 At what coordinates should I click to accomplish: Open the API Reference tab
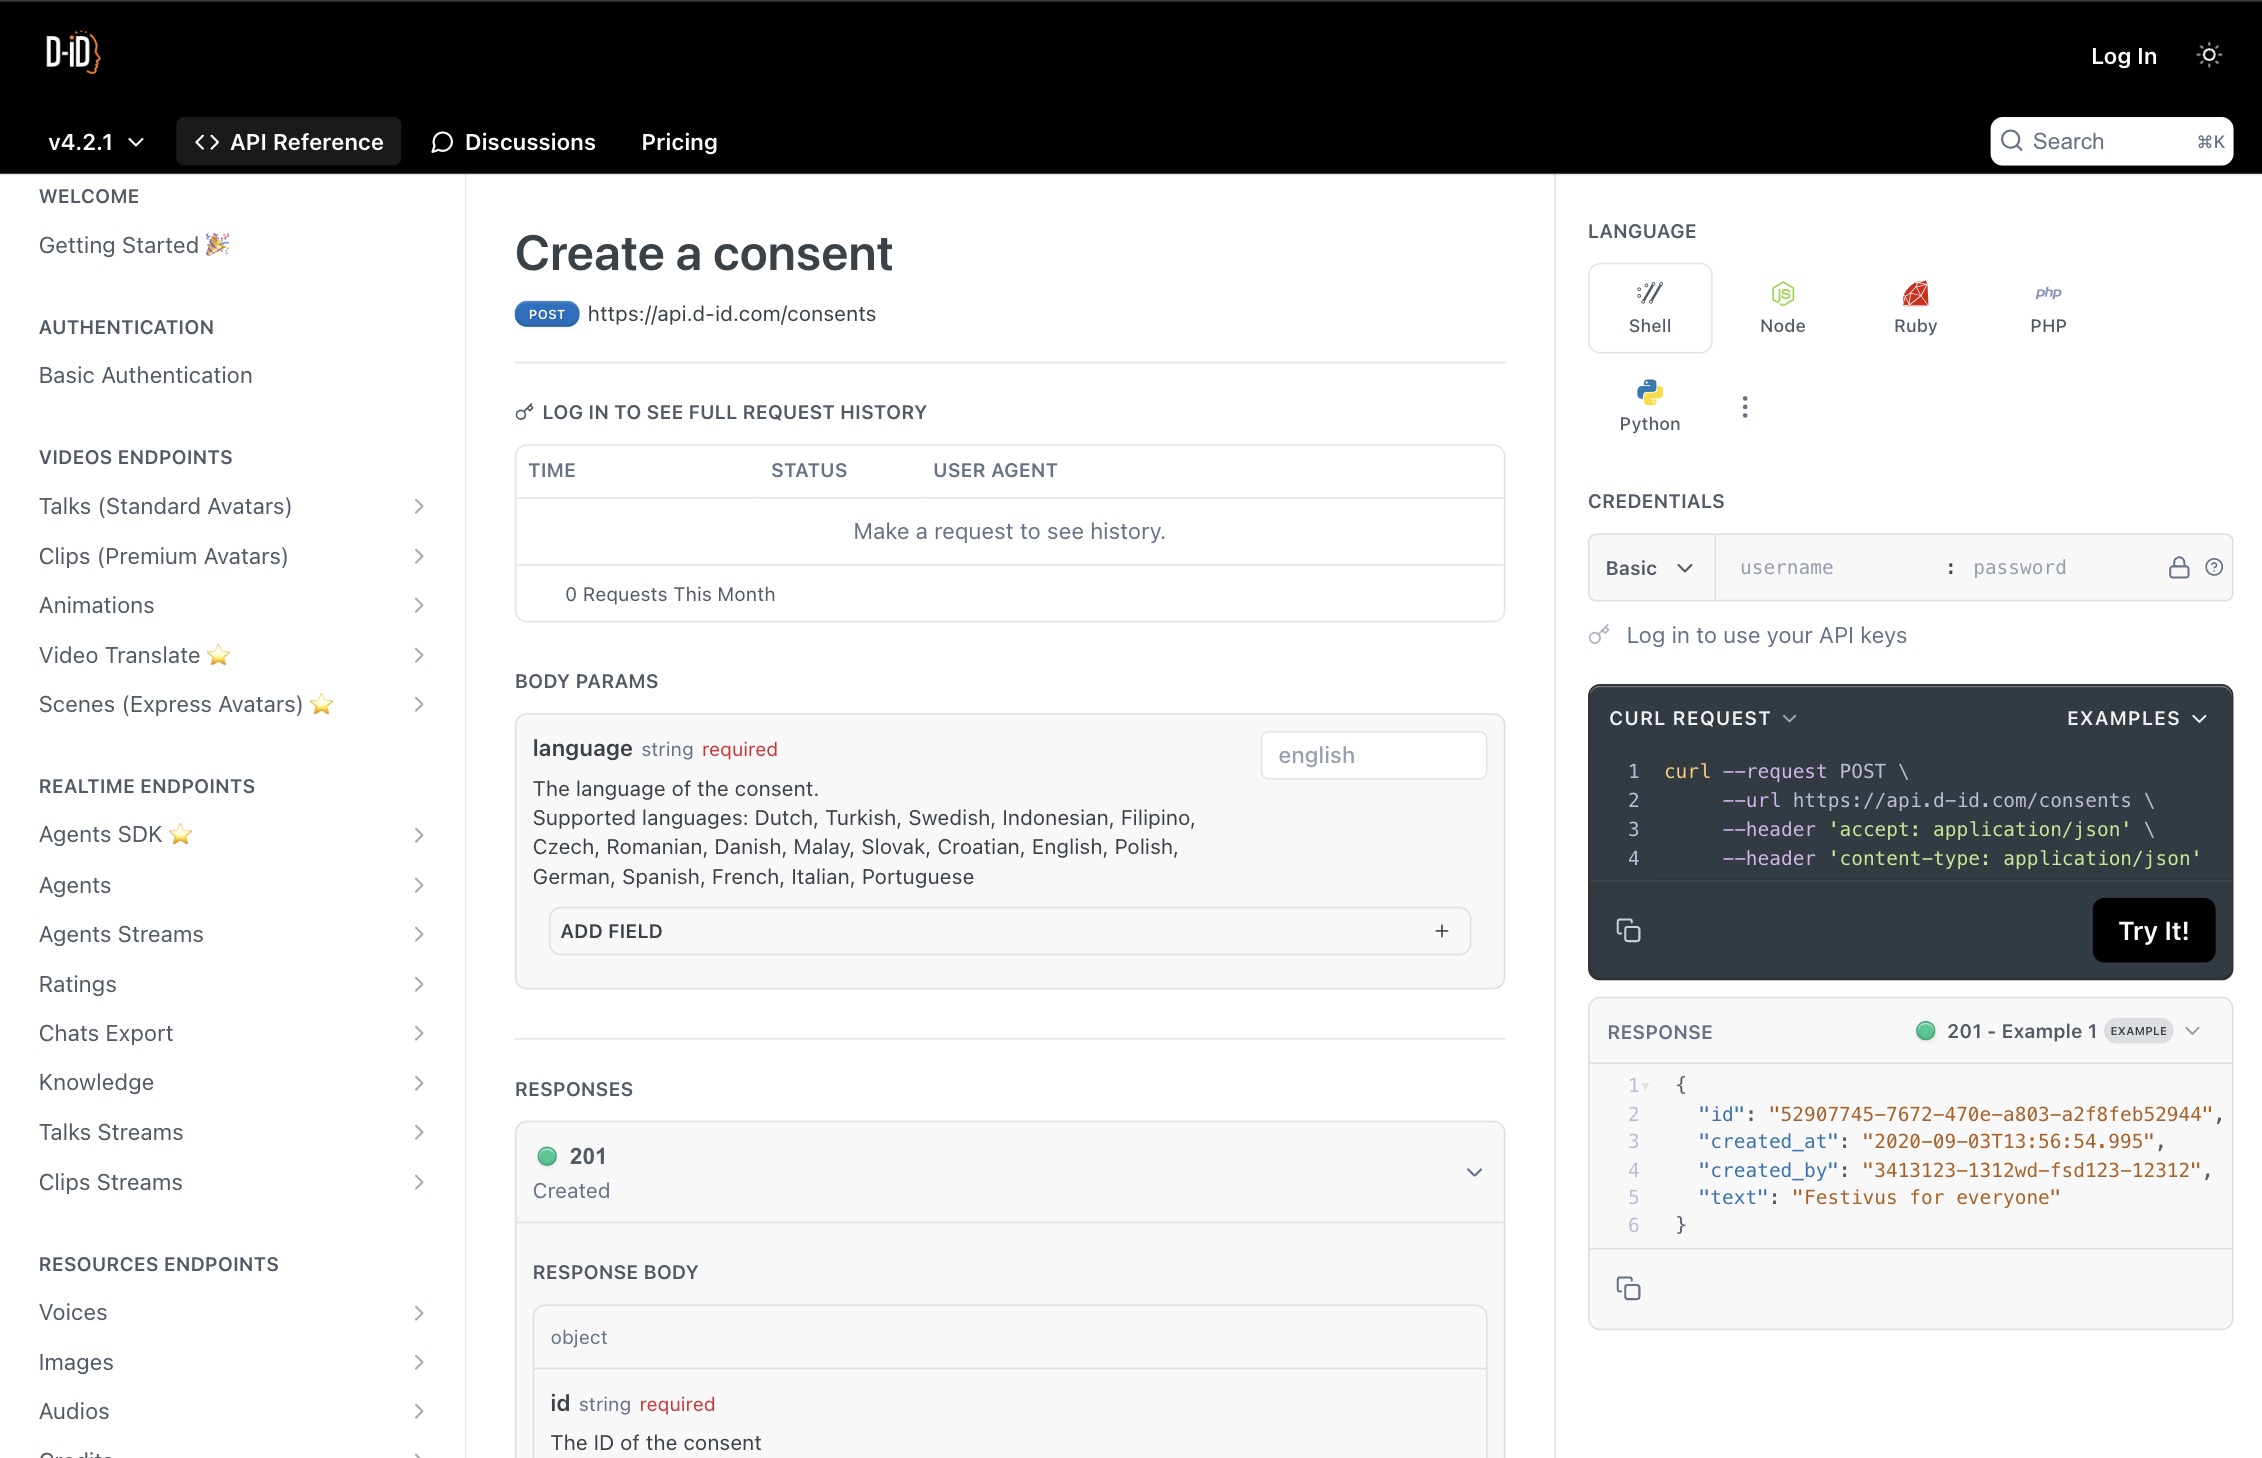(288, 142)
